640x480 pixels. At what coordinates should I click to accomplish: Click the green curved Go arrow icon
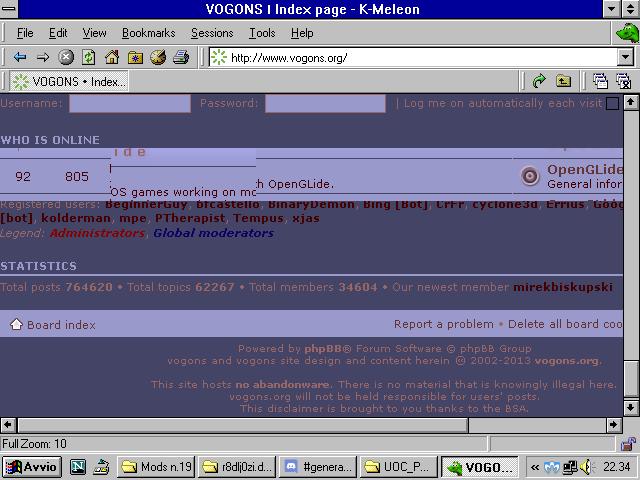pyautogui.click(x=539, y=80)
